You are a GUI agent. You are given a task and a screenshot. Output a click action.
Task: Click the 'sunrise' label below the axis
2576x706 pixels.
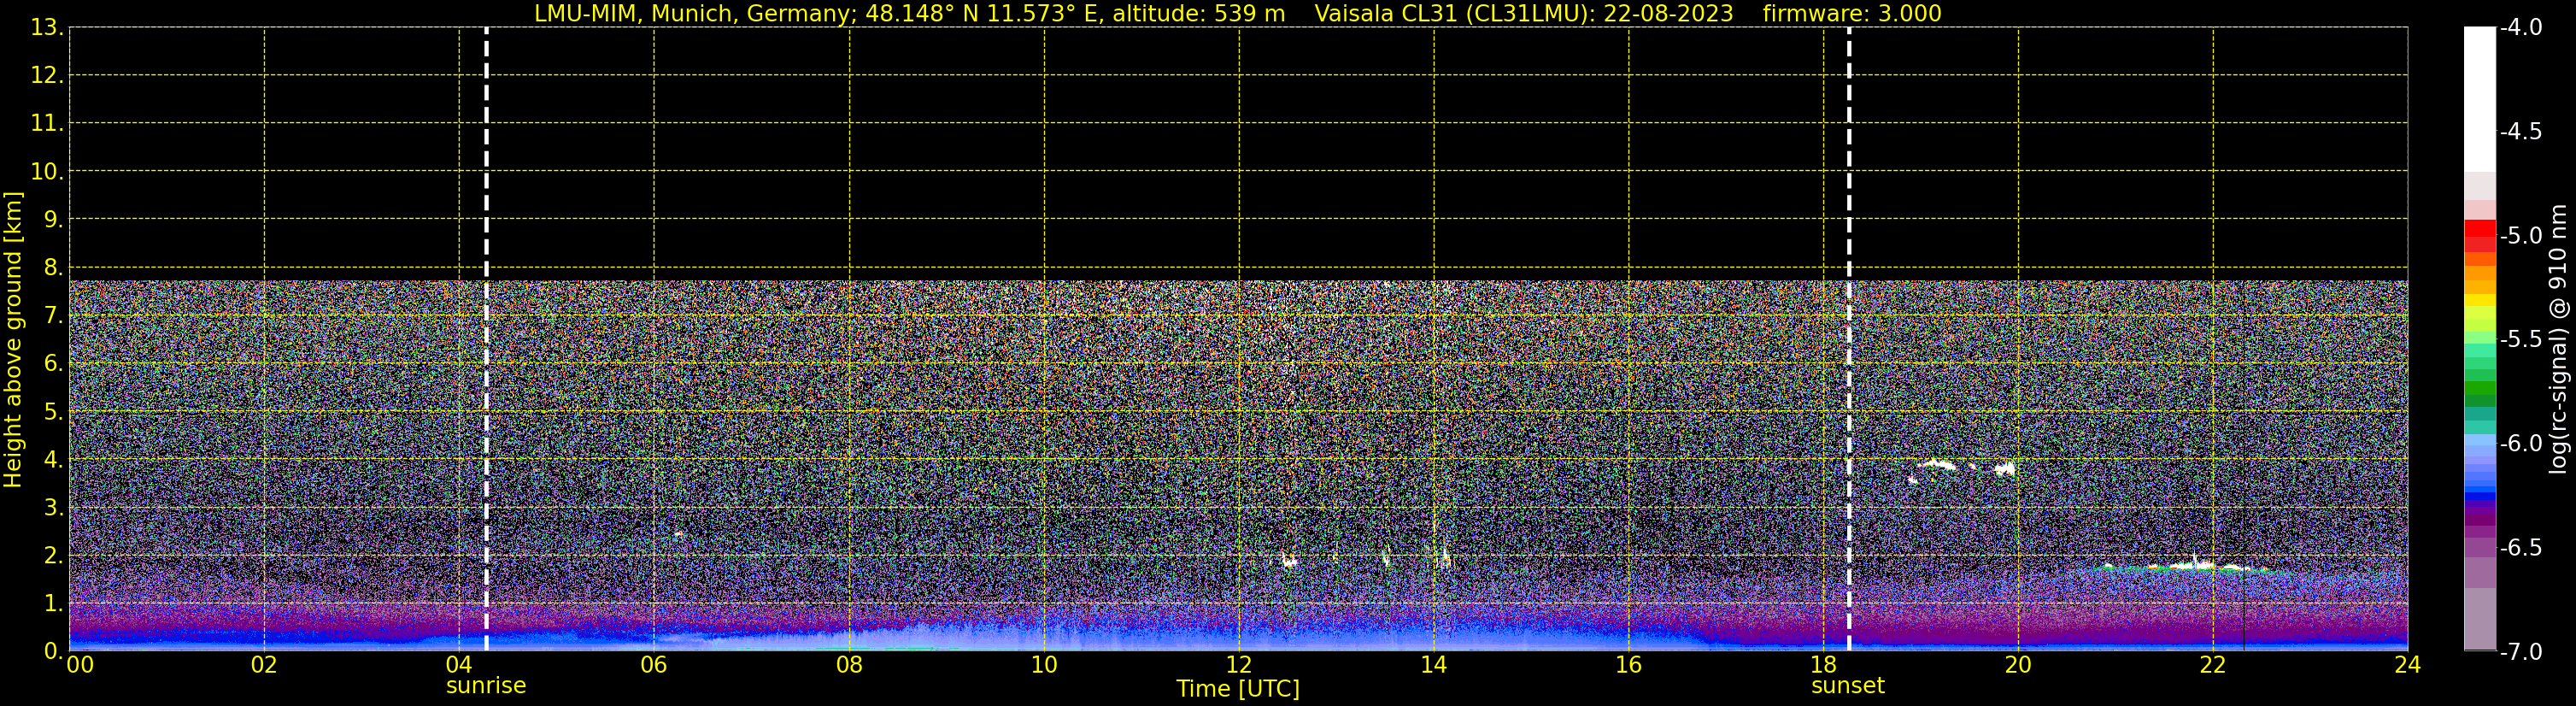[x=486, y=686]
